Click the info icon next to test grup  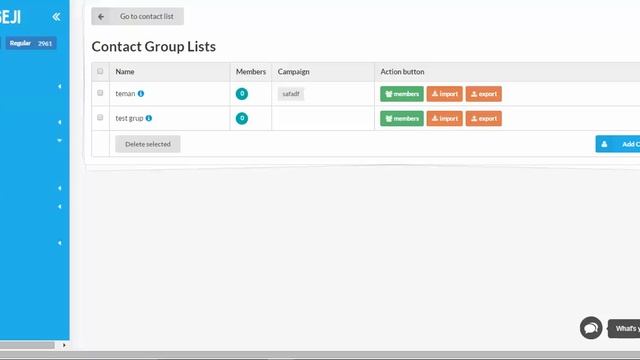click(x=149, y=118)
